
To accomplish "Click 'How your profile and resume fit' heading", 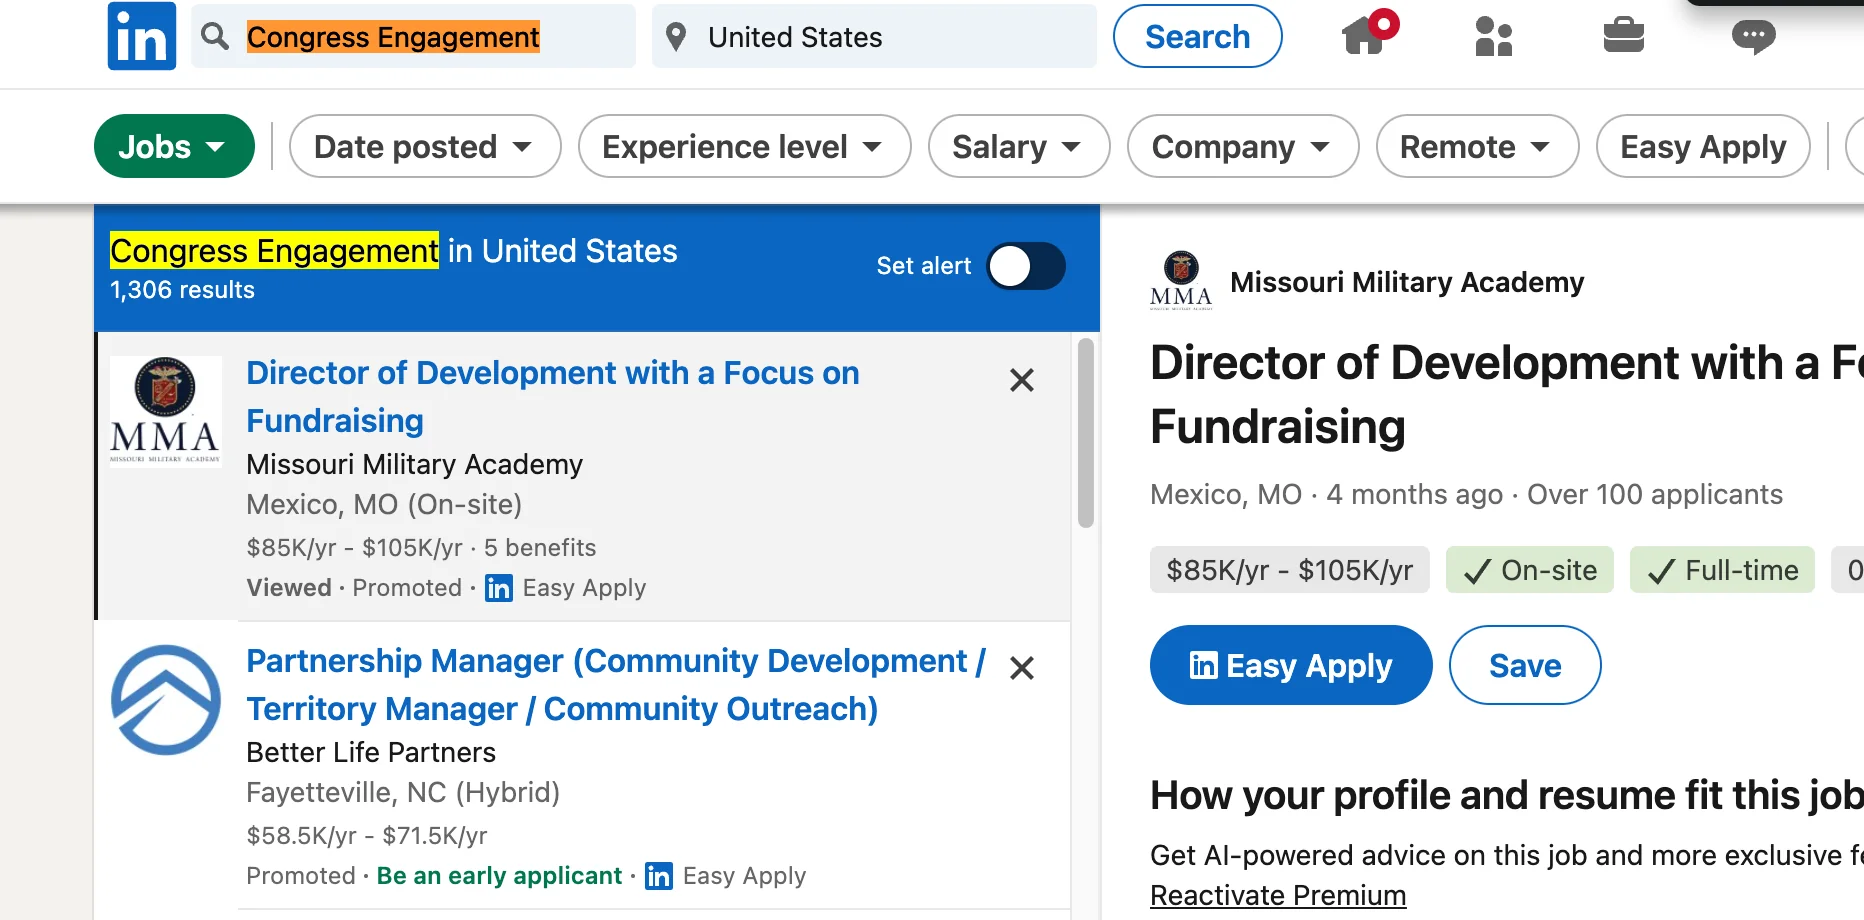I will tap(1507, 795).
